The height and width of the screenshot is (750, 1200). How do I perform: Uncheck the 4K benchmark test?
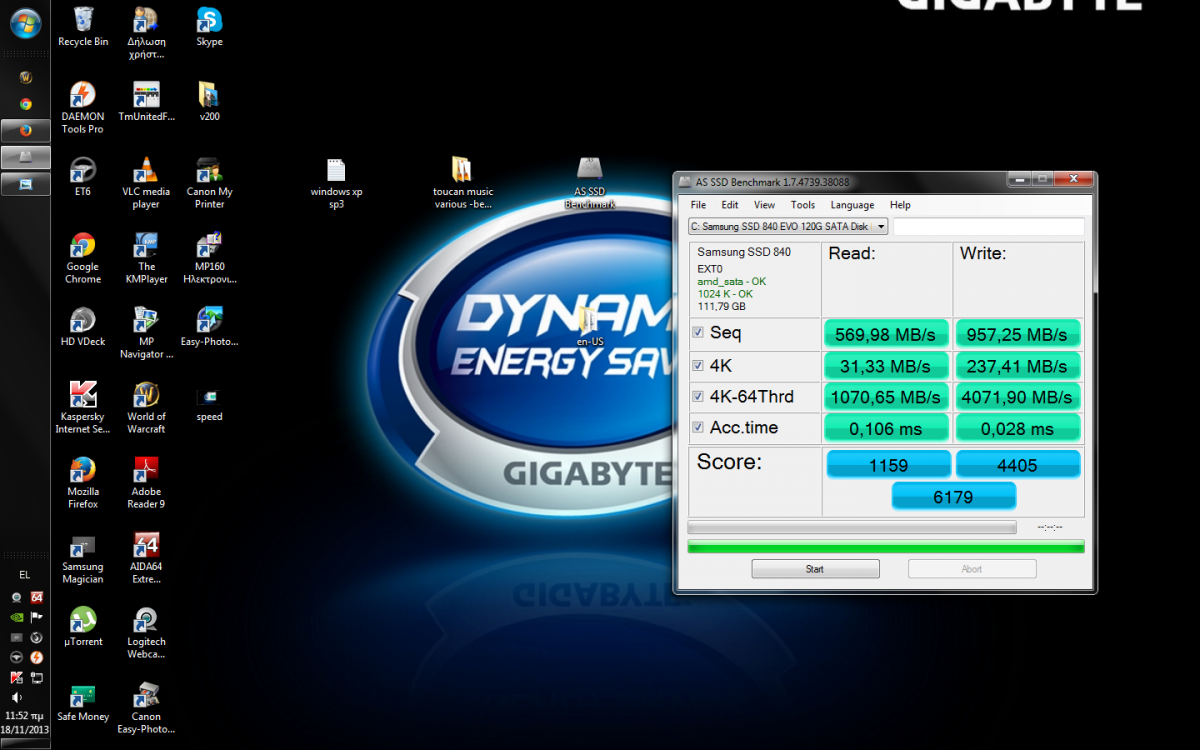click(698, 365)
